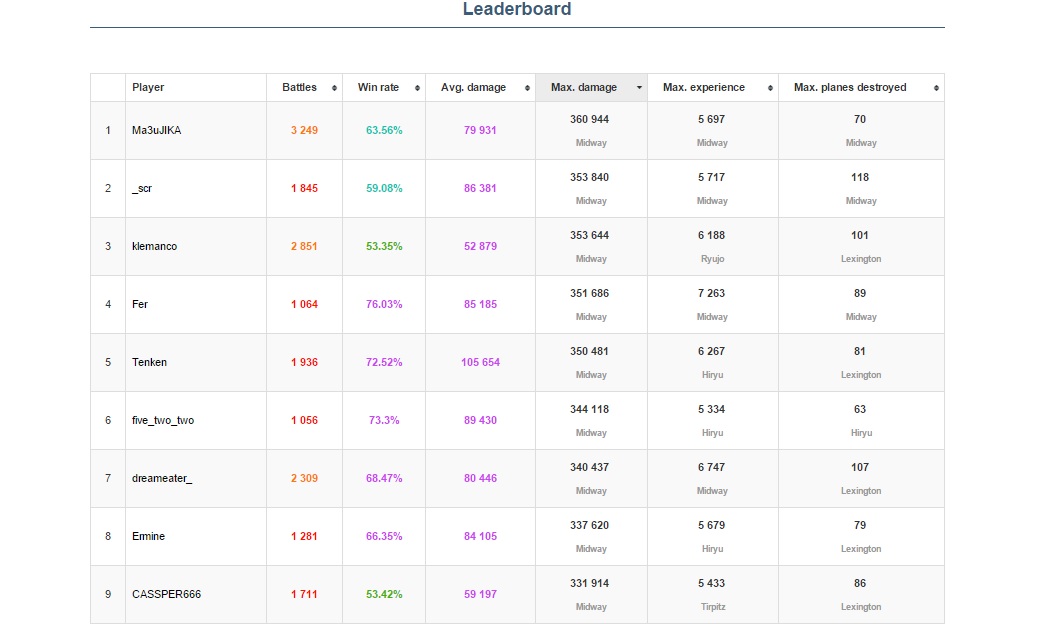This screenshot has height=624, width=1058.
Task: Open player klemanco profile
Action: tap(155, 246)
